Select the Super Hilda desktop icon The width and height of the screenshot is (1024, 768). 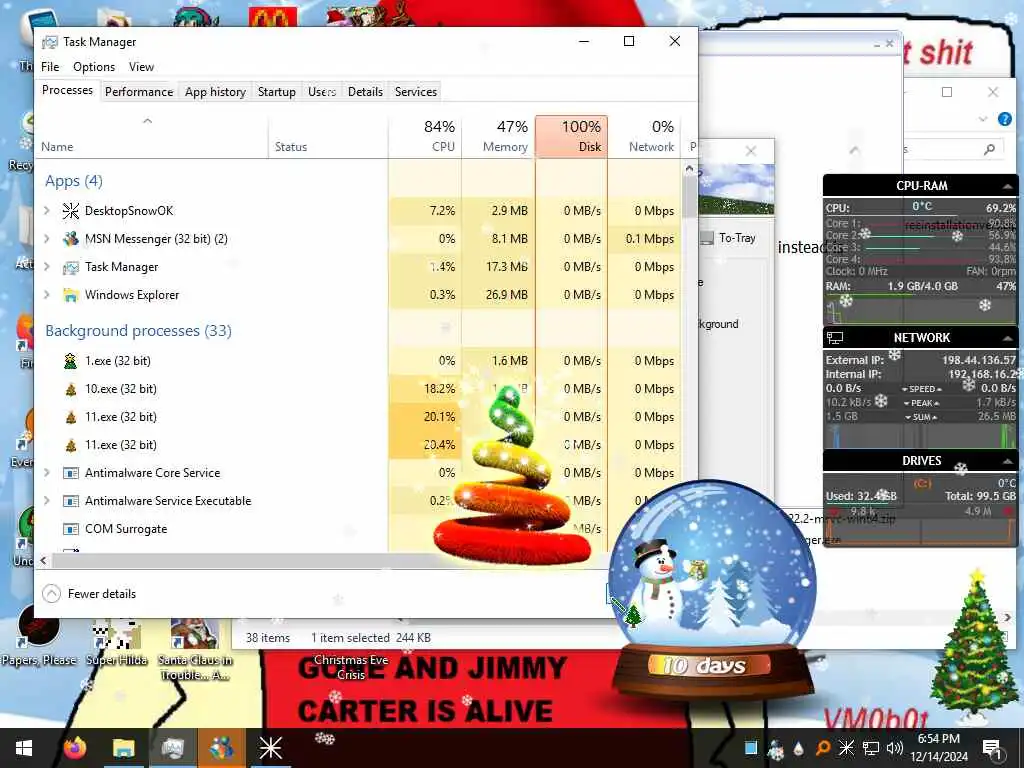pos(117,642)
